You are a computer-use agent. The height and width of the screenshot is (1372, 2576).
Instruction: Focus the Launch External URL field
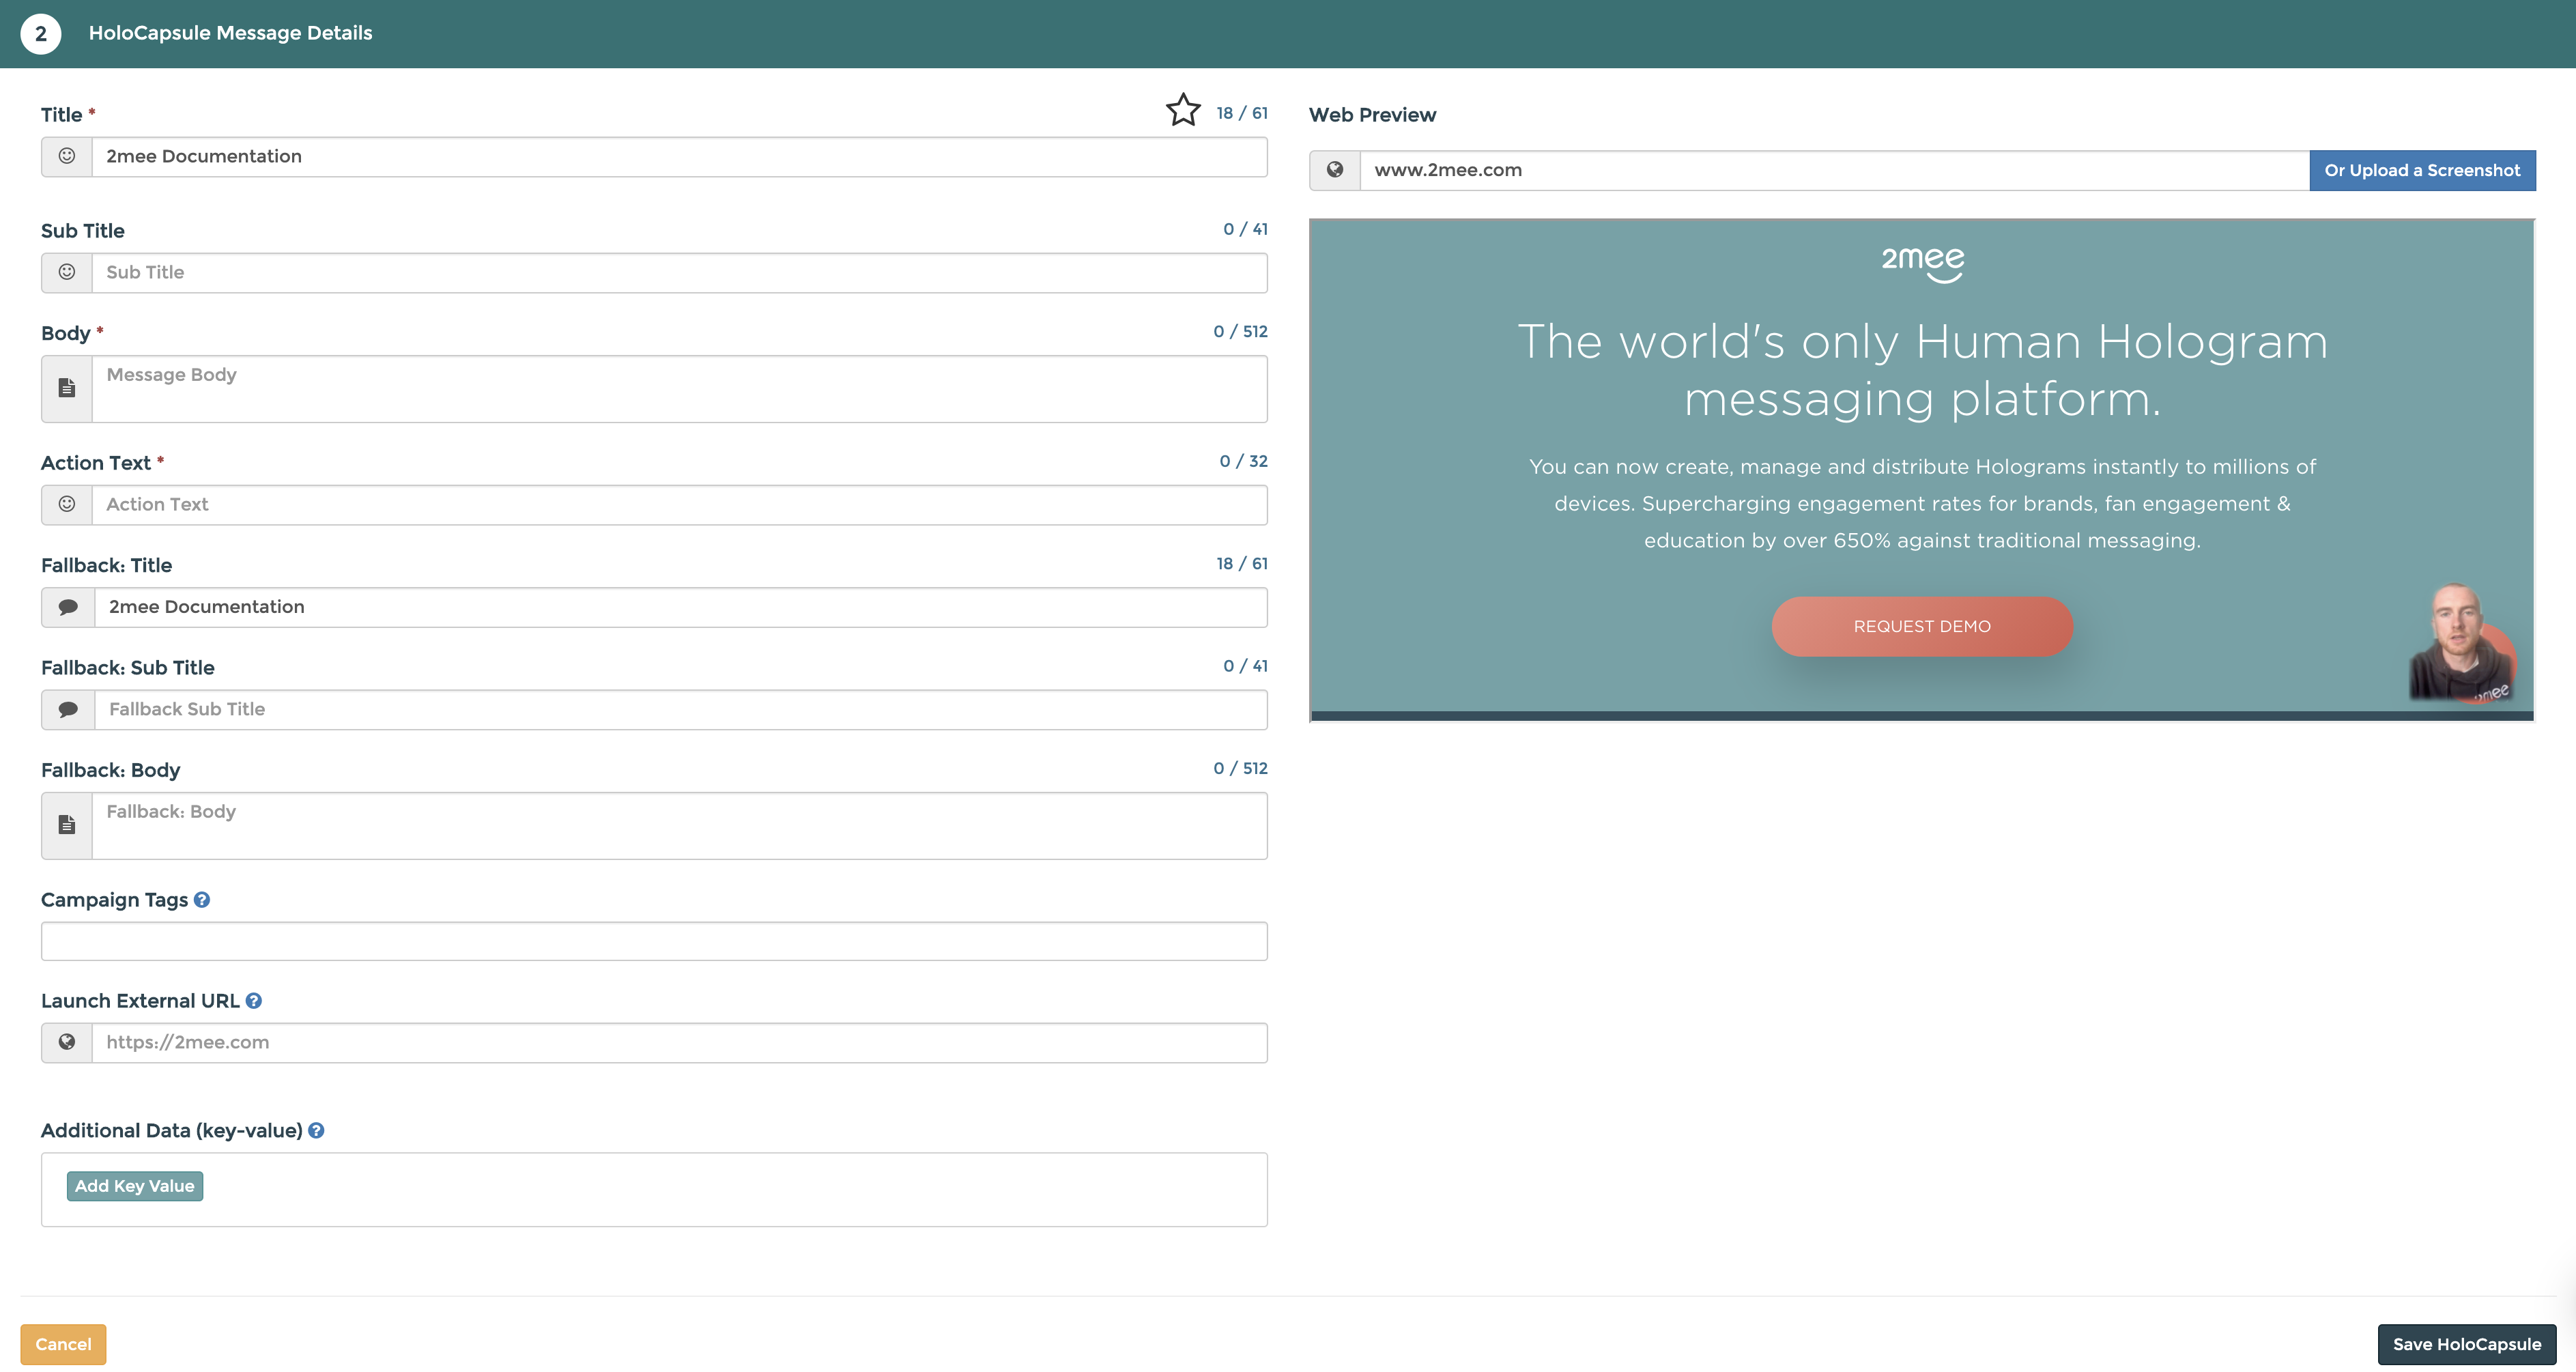click(679, 1042)
